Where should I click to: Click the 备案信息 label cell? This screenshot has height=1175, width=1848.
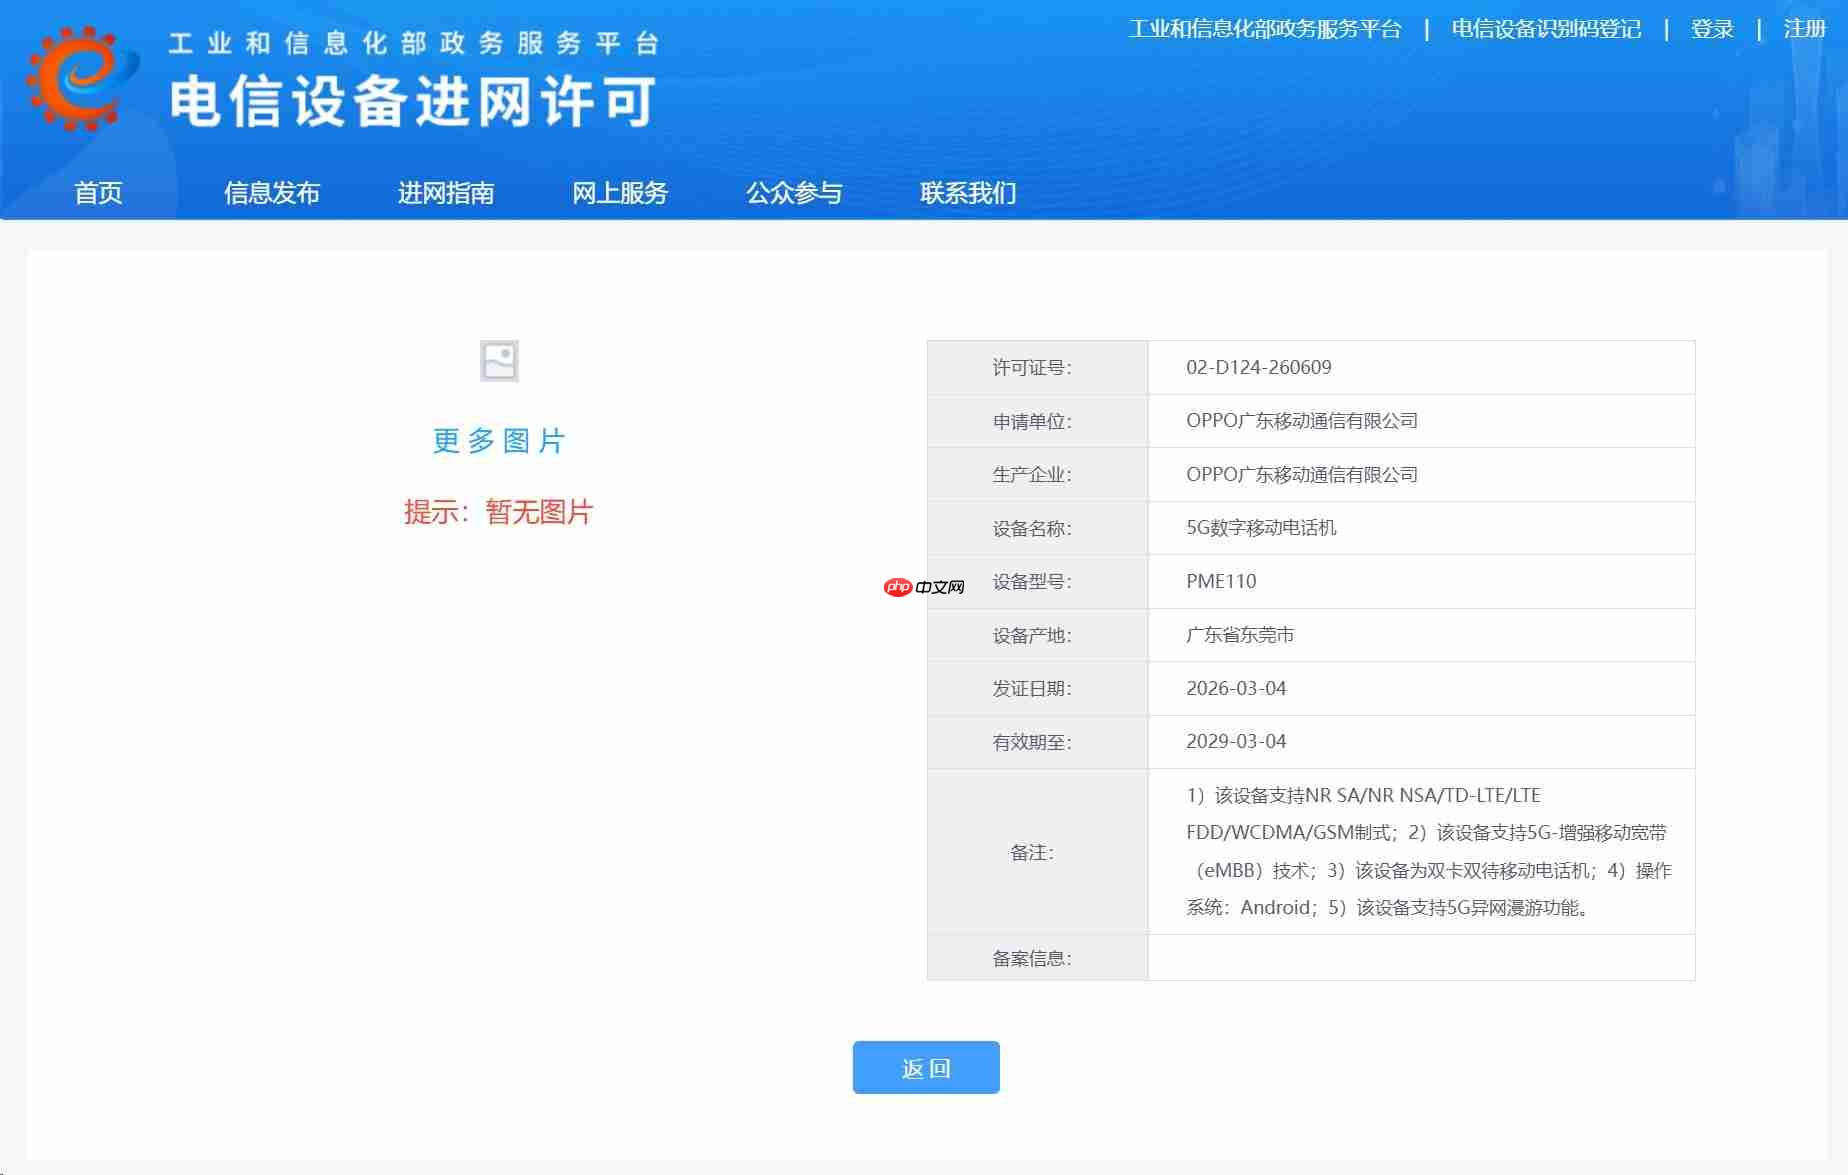(x=1037, y=958)
